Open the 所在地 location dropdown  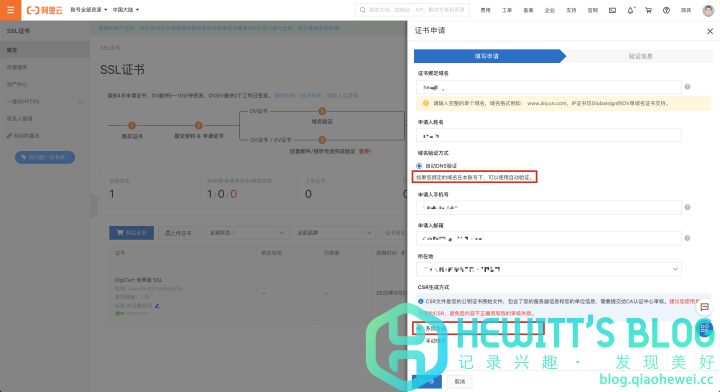coord(549,269)
